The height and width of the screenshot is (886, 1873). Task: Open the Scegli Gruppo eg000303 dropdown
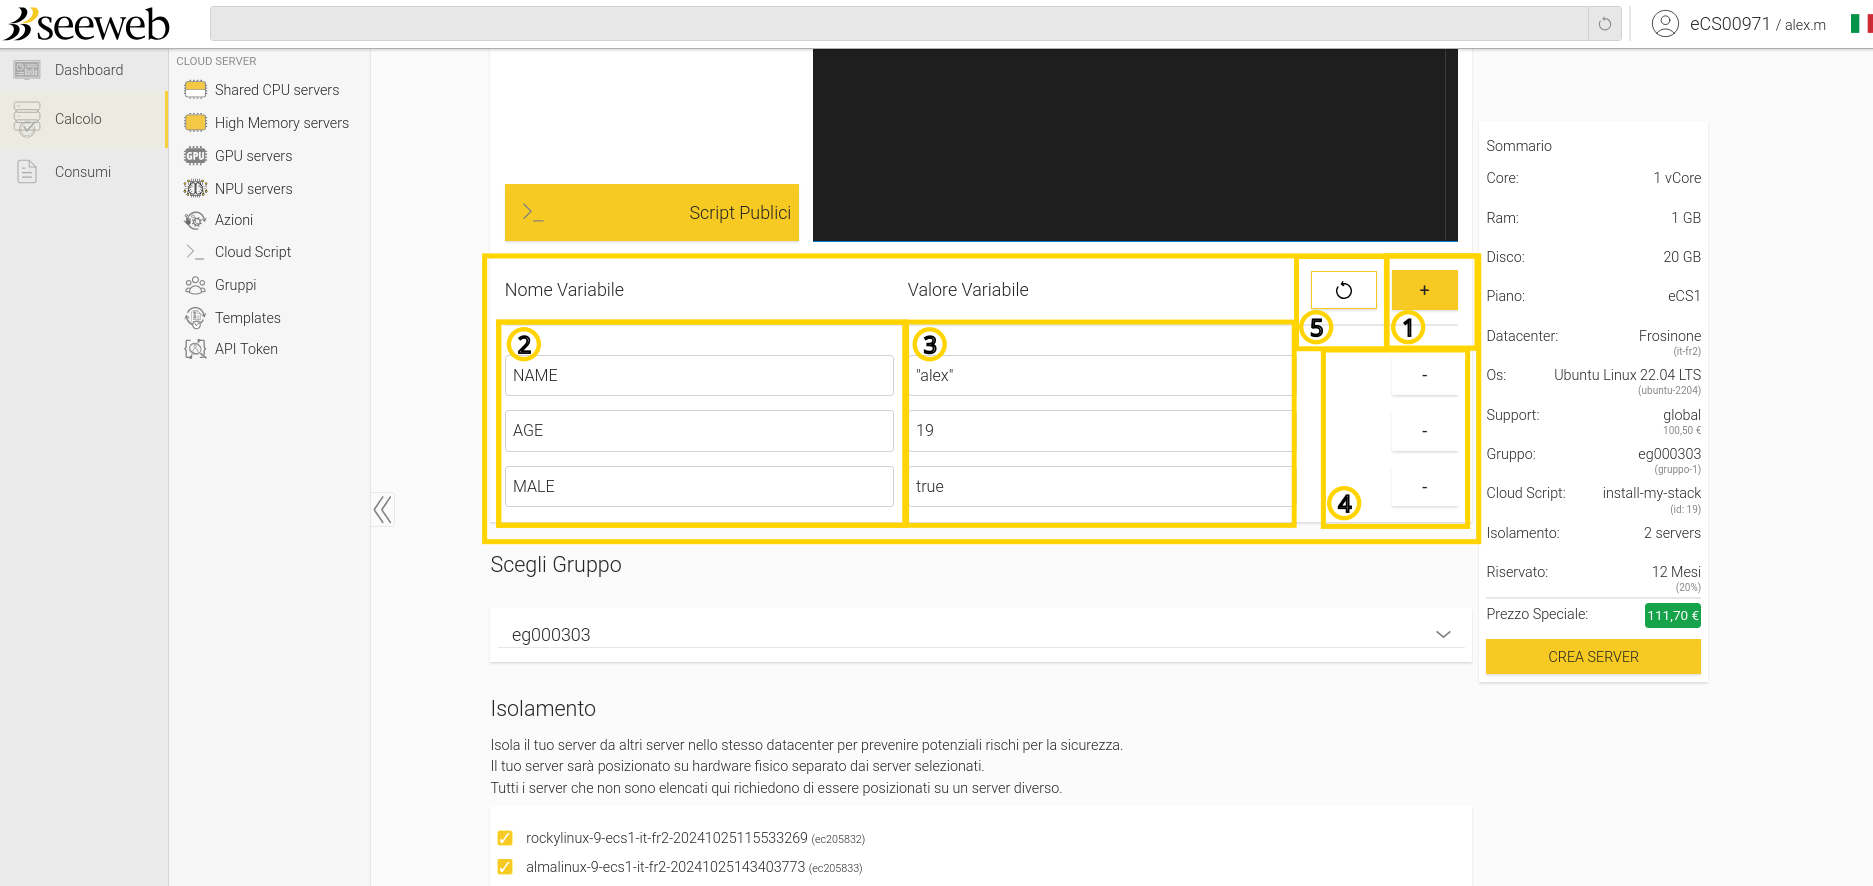pyautogui.click(x=980, y=635)
